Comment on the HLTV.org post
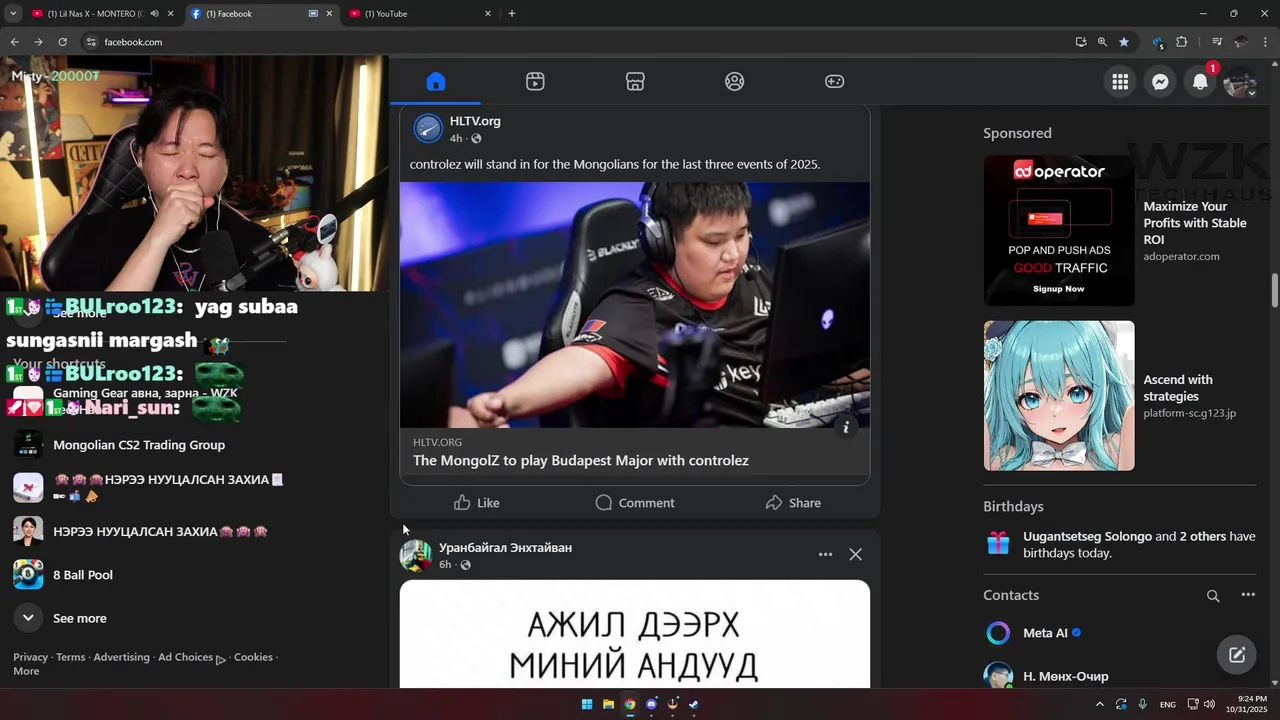The image size is (1280, 720). [x=635, y=503]
